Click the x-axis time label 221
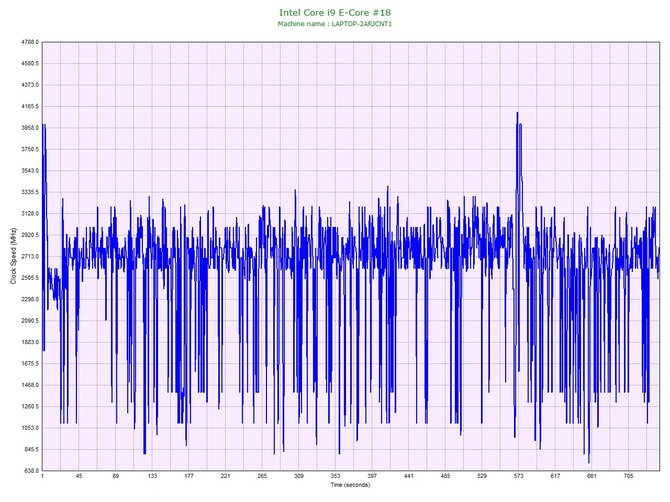Viewport: 670px width, 502px height. pyautogui.click(x=226, y=476)
